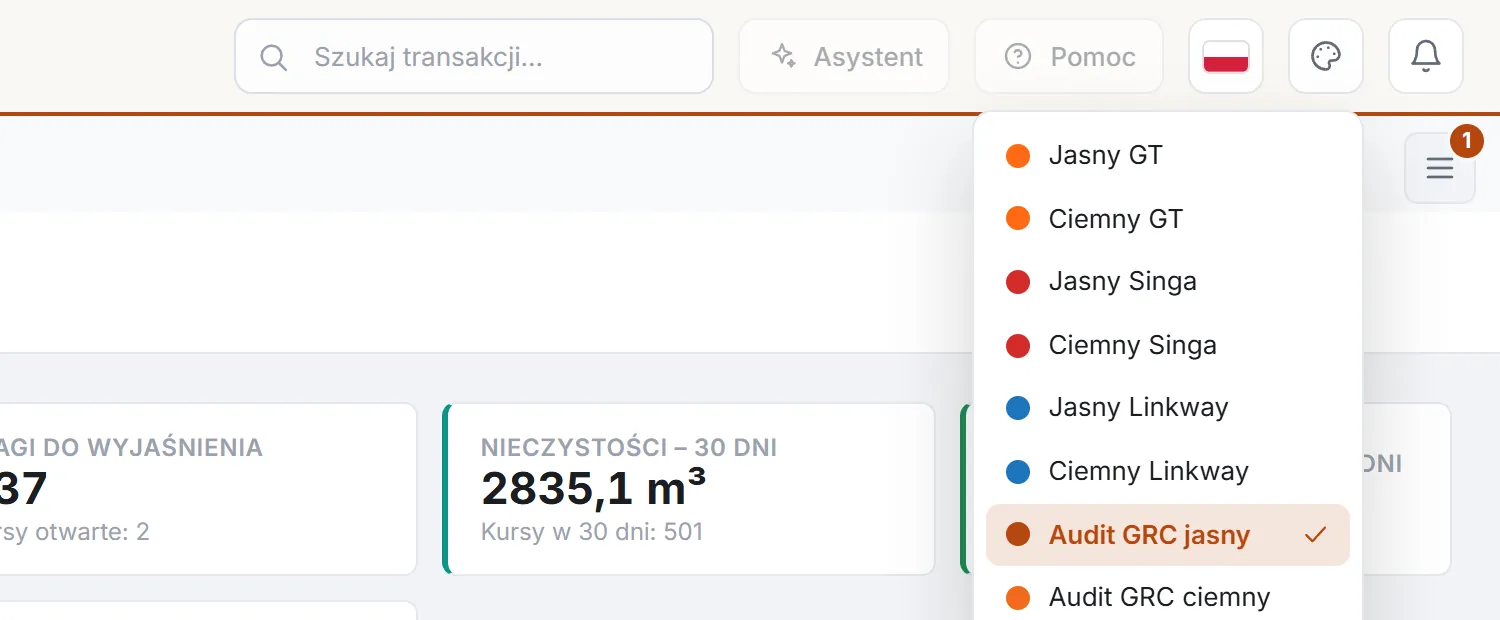Image resolution: width=1500 pixels, height=620 pixels.
Task: Open the Asystent button
Action: 844,57
